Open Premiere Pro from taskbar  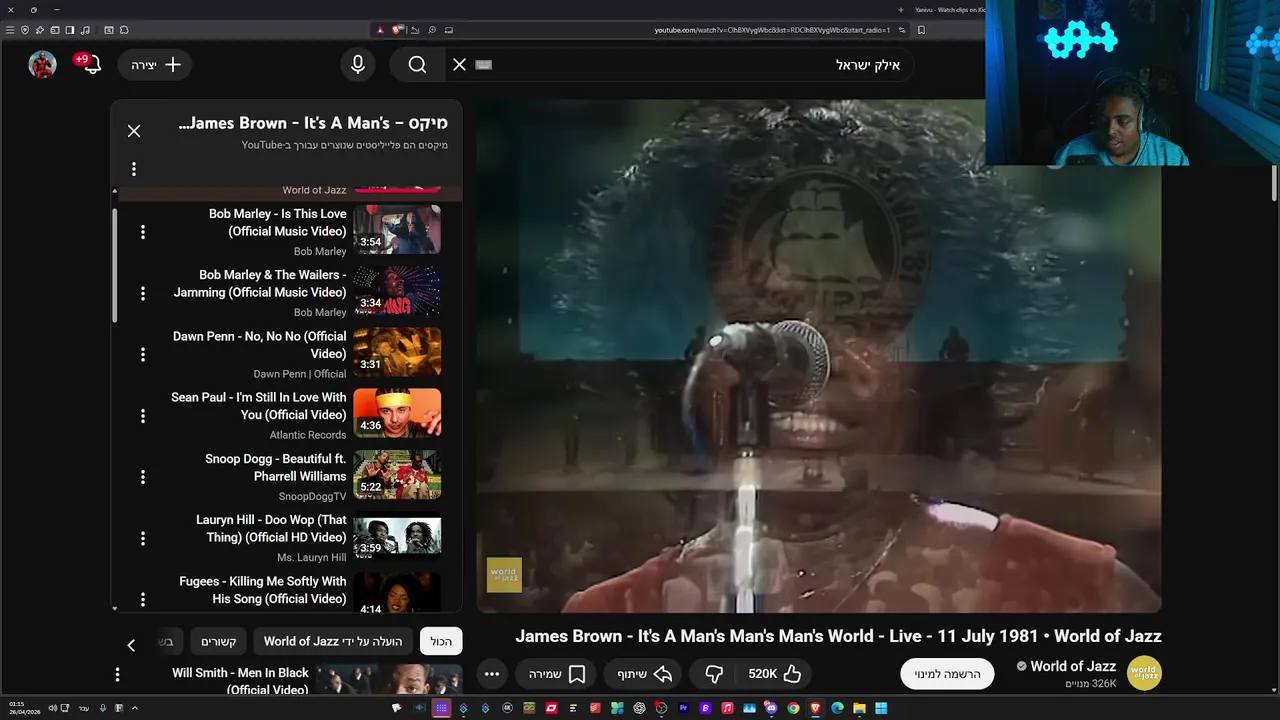[683, 708]
